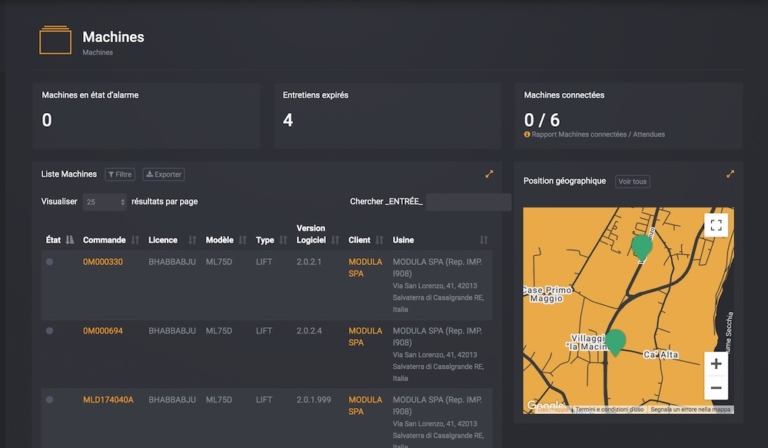Sort table by État column
This screenshot has height=448, width=768.
(59, 240)
